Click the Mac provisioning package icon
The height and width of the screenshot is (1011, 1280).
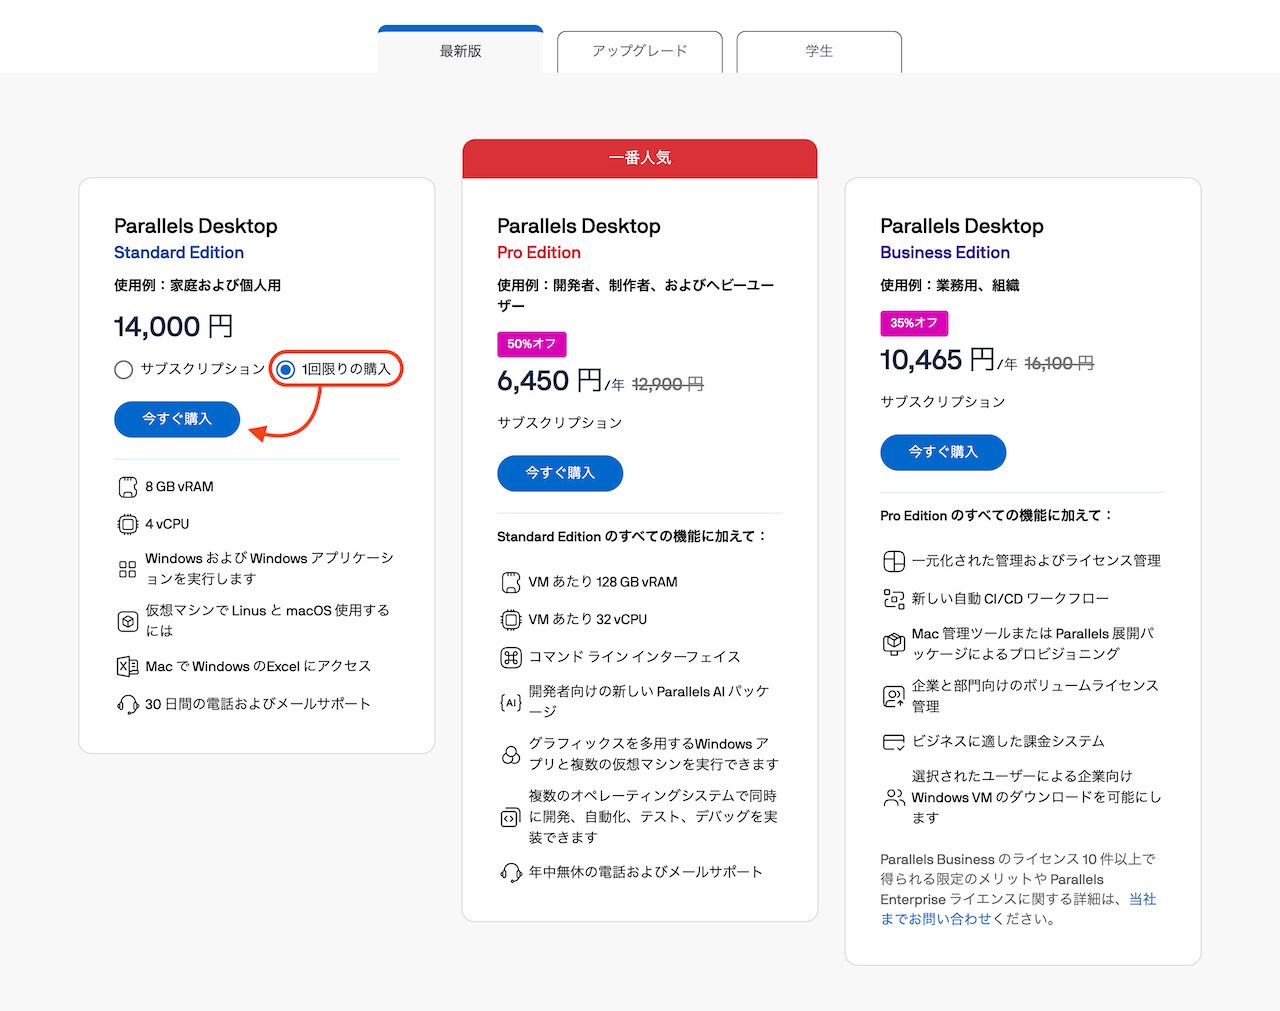(x=893, y=644)
